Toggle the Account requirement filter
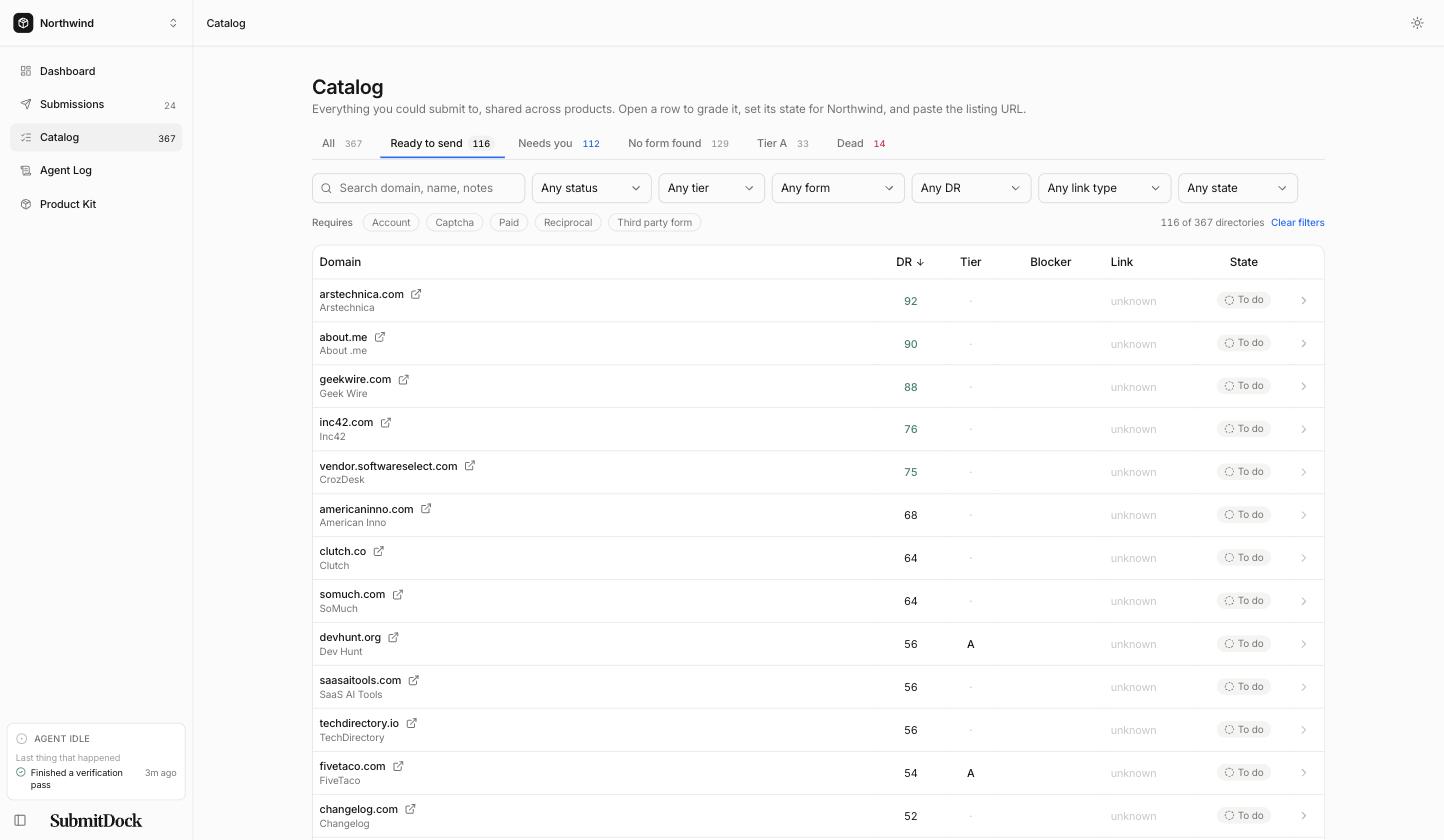Viewport: 1444px width, 840px height. coord(391,222)
